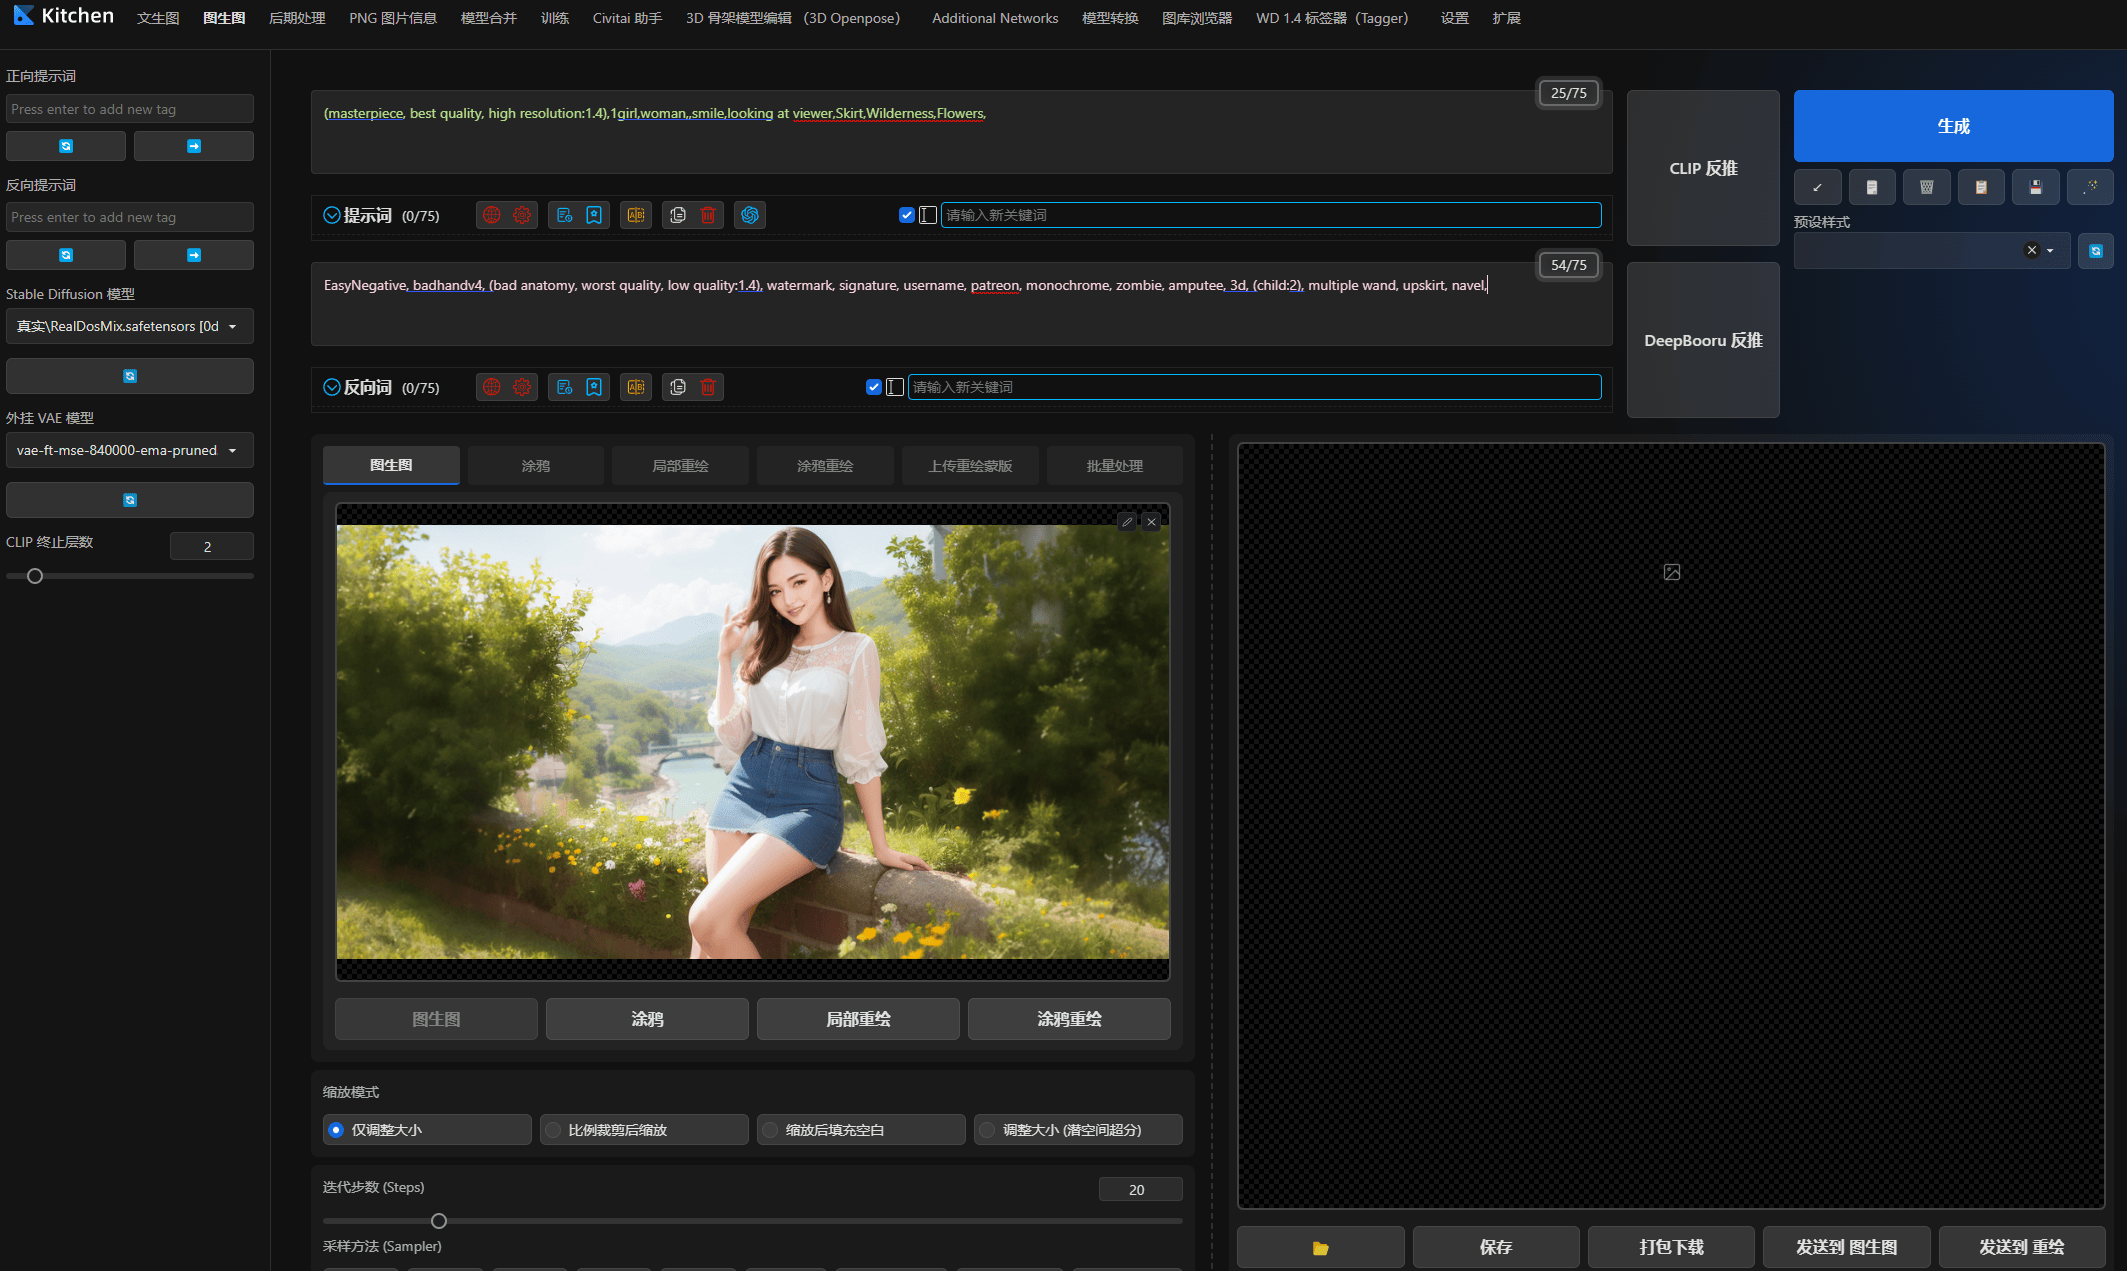Click the ChatGPT icon in the 提示词 toolbar

coord(750,215)
